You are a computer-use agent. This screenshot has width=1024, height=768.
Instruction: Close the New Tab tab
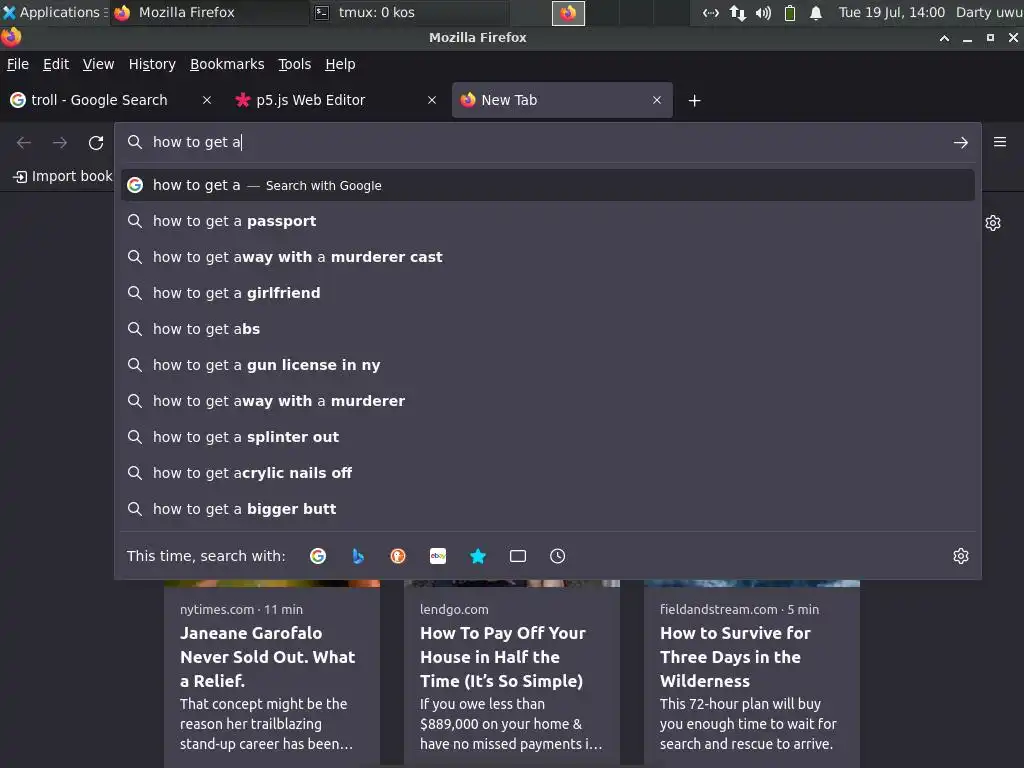657,100
